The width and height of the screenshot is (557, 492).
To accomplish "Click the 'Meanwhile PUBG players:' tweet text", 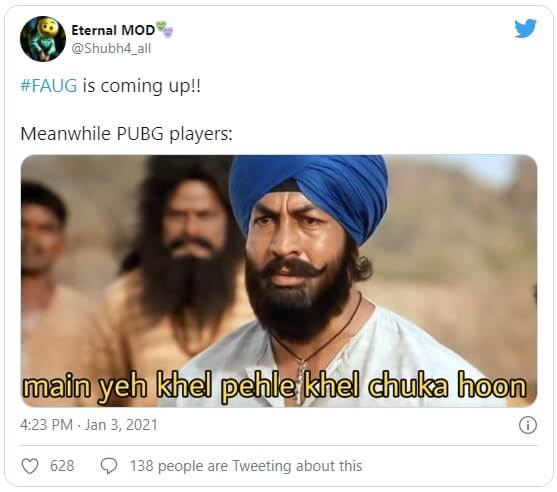I will pyautogui.click(x=126, y=134).
